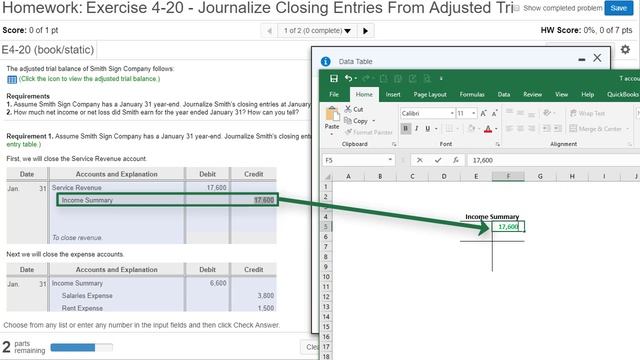Check the Show completed problem box

coord(517,8)
